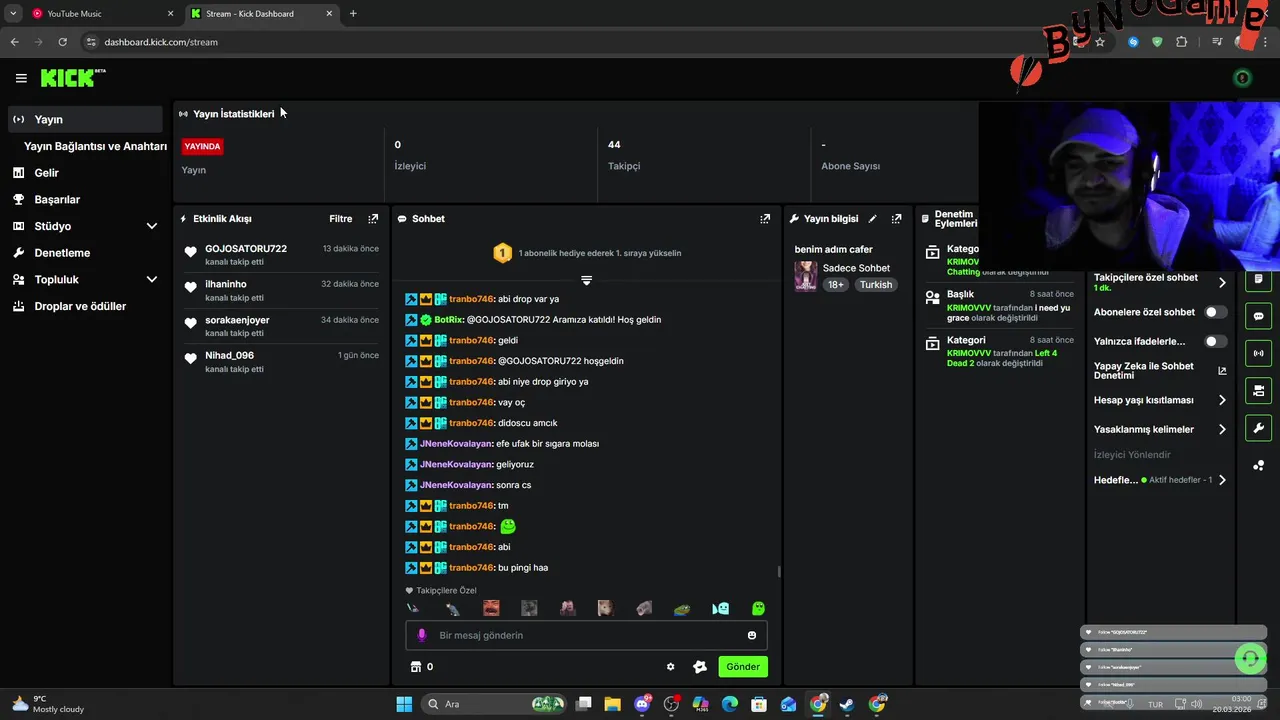The width and height of the screenshot is (1280, 720).
Task: Select the green blob emote
Action: 758,608
